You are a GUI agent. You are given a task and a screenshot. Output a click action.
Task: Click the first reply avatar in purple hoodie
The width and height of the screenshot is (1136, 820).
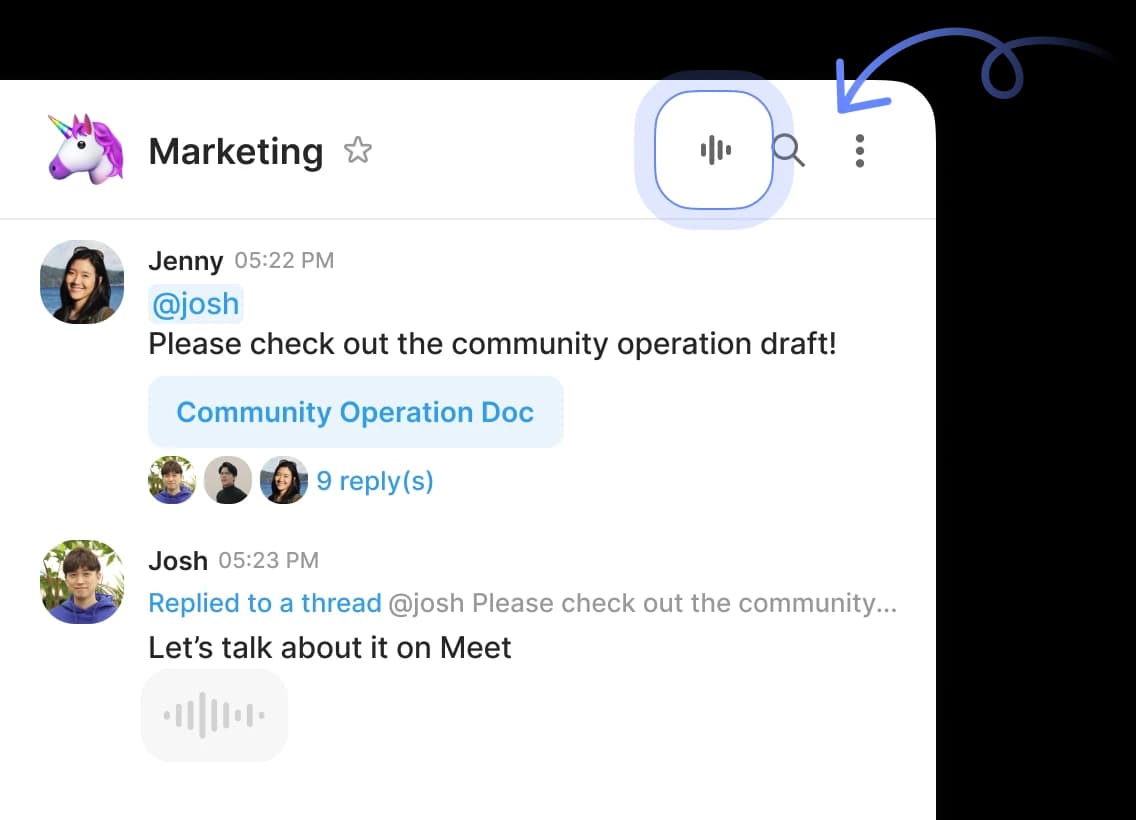point(172,481)
